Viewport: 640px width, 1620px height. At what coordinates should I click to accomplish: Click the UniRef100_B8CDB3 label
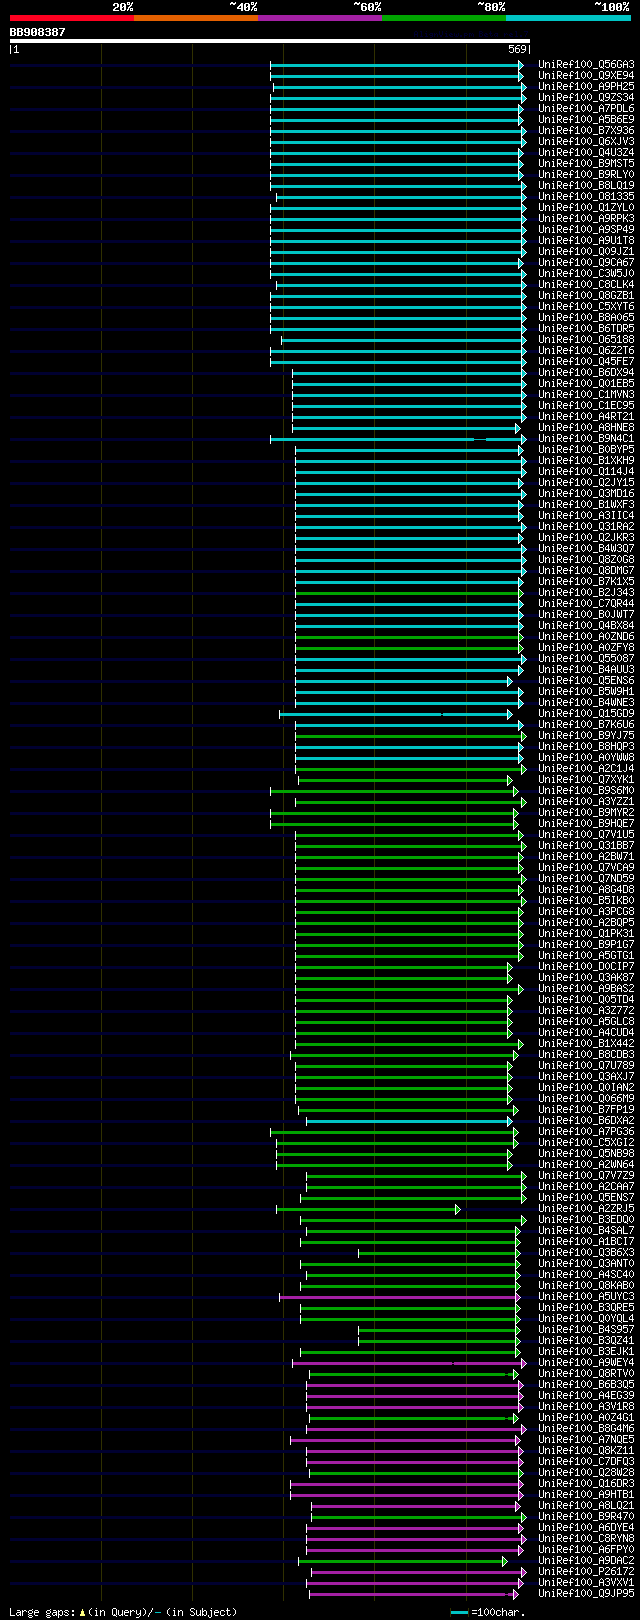586,1054
